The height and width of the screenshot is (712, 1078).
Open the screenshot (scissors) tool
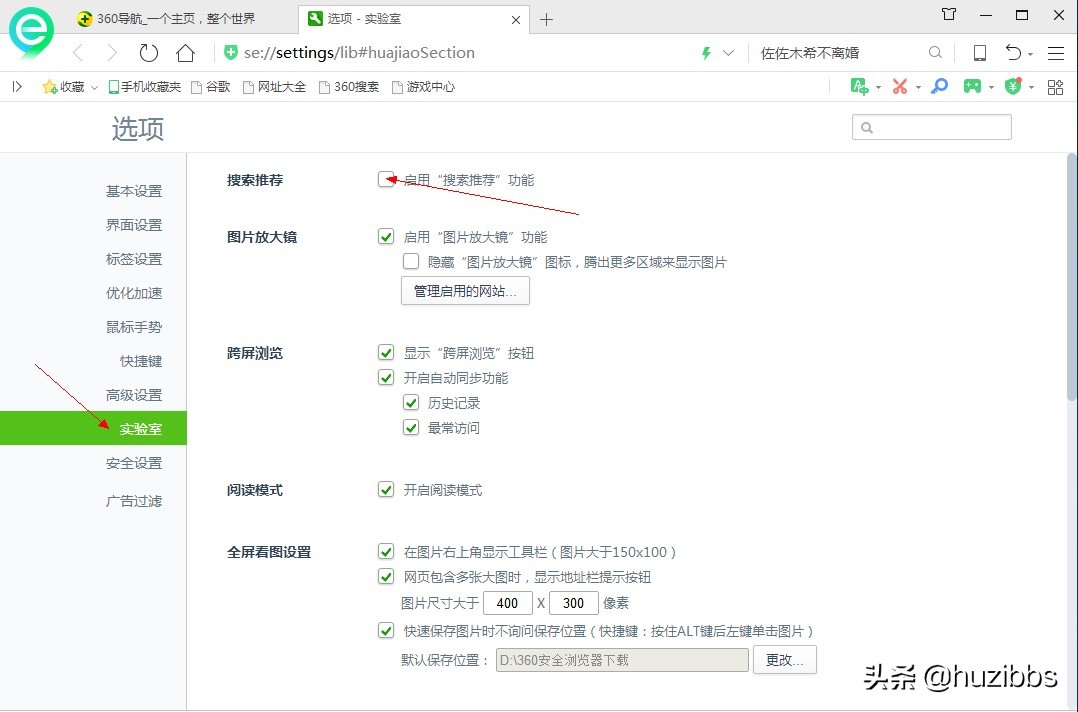[x=901, y=87]
